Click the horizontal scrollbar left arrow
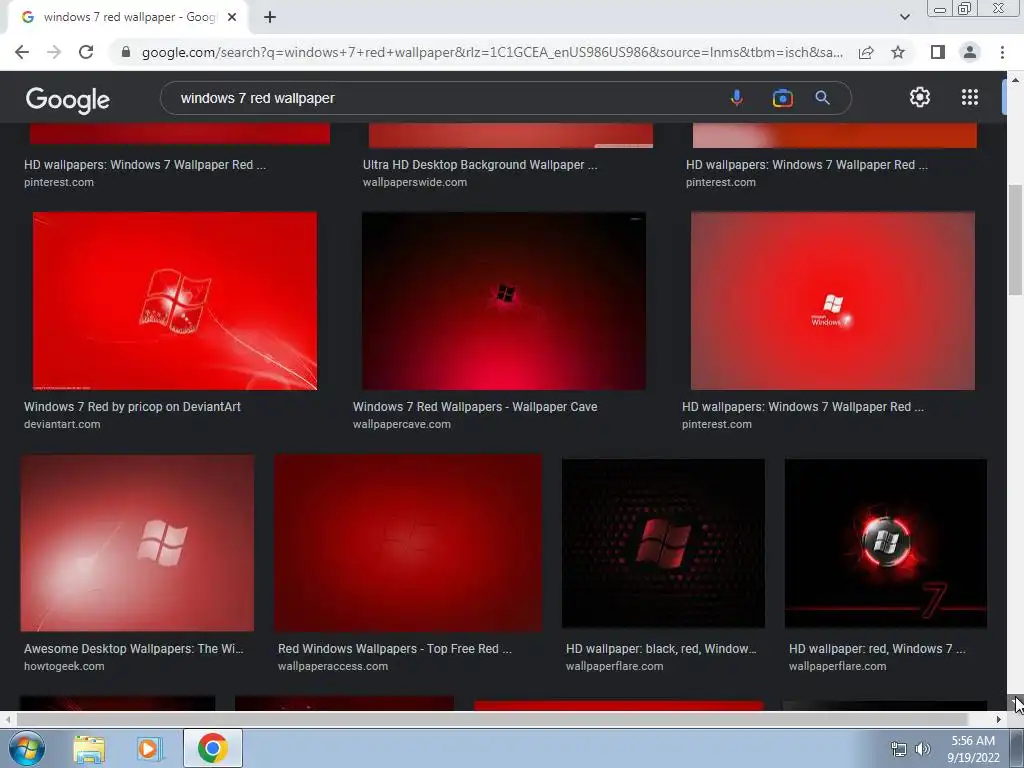Viewport: 1024px width, 768px height. [x=7, y=720]
